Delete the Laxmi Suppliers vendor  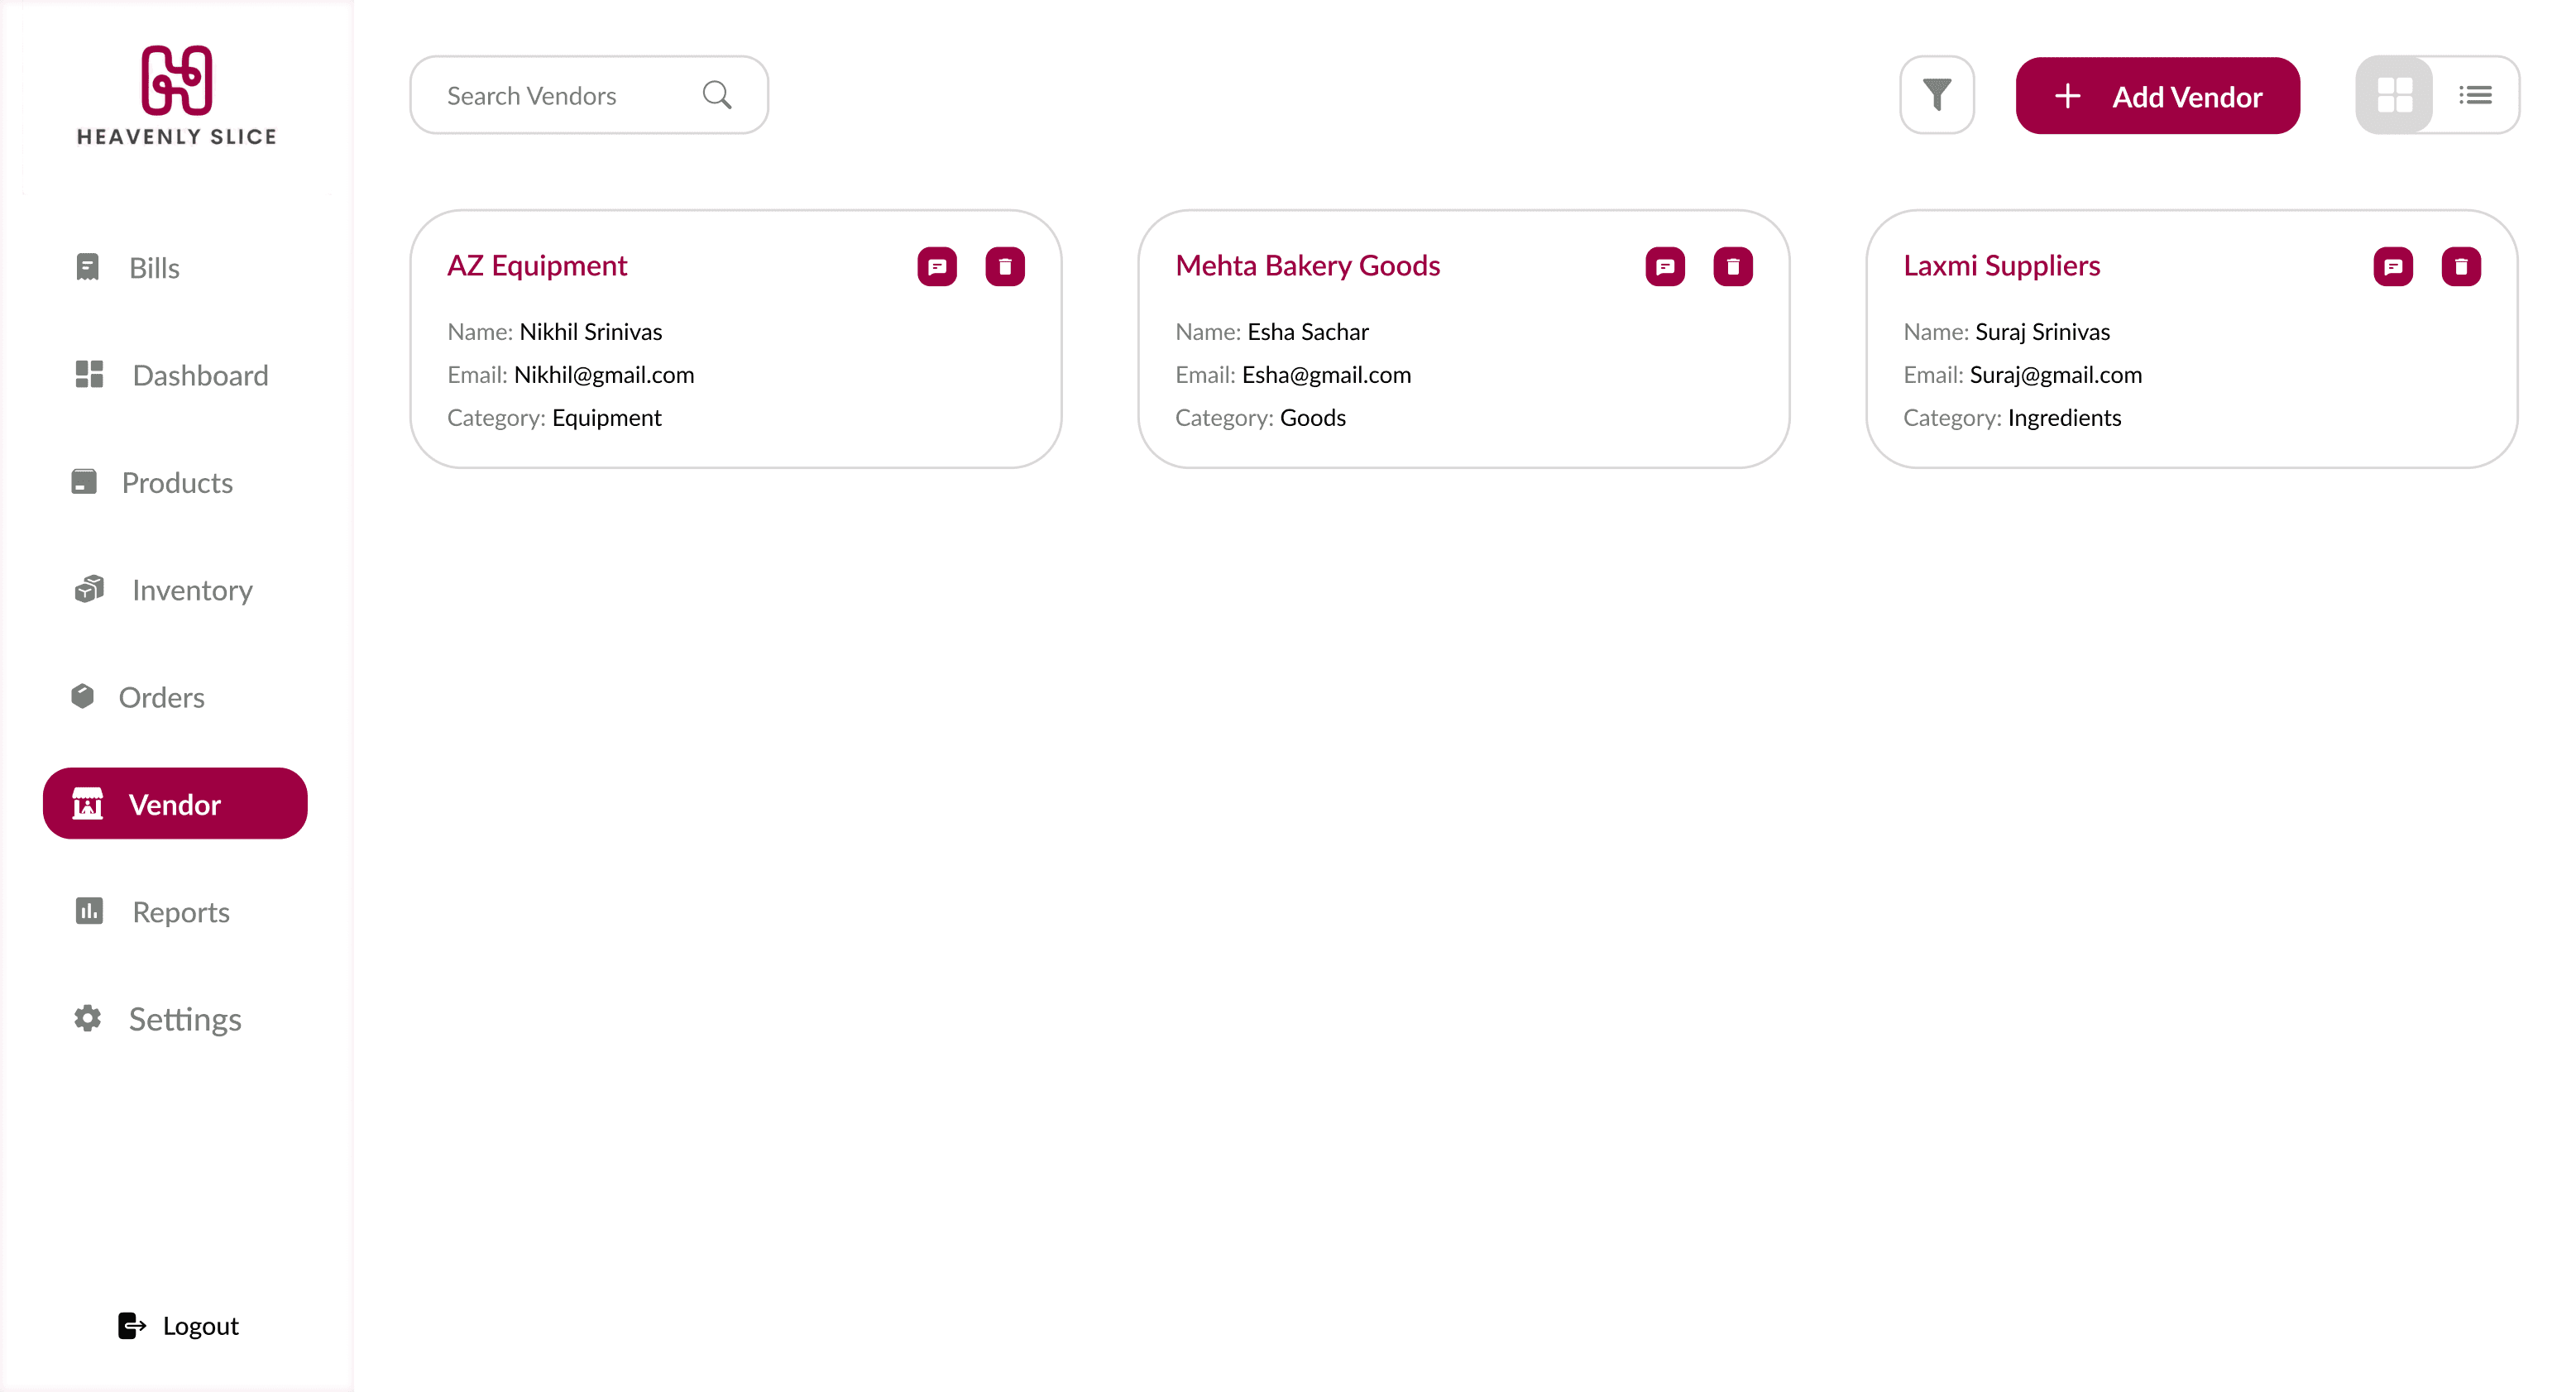point(2460,266)
